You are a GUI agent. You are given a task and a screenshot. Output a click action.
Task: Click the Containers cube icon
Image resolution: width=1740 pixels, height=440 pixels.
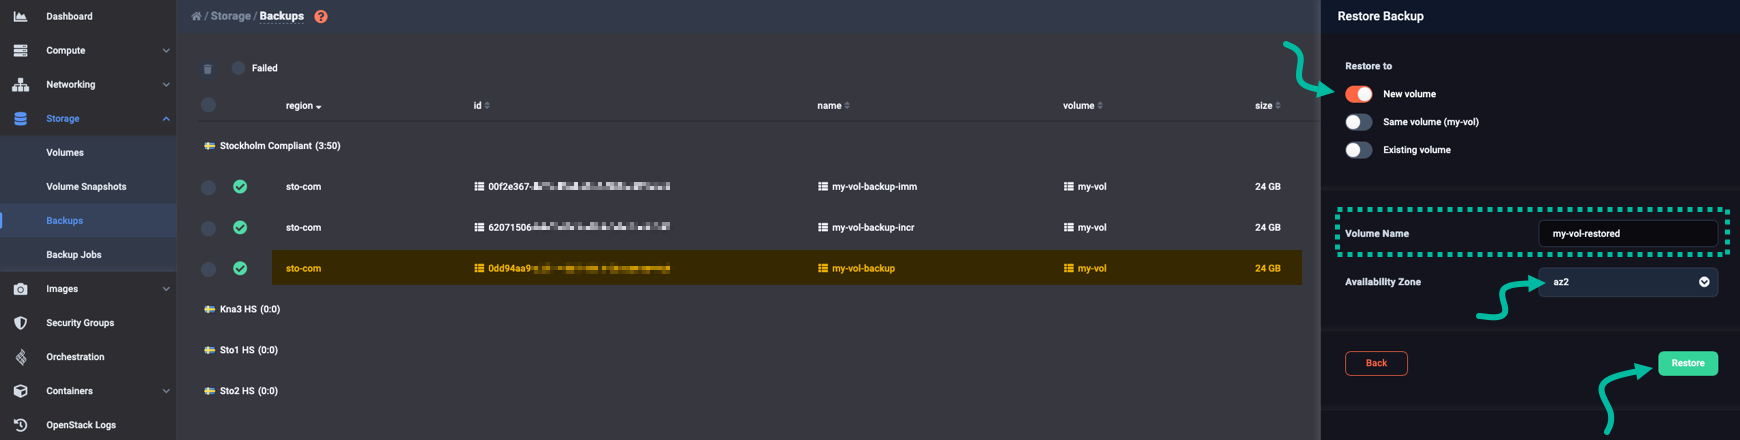tap(20, 391)
